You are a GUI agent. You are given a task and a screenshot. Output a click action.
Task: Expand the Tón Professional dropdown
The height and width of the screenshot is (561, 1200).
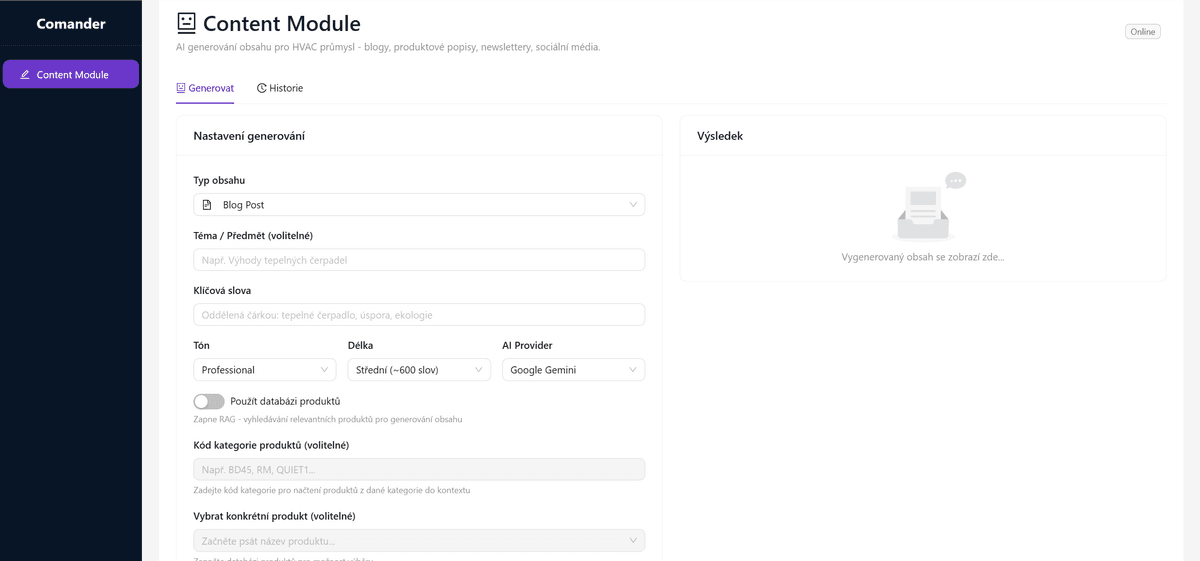tap(265, 370)
